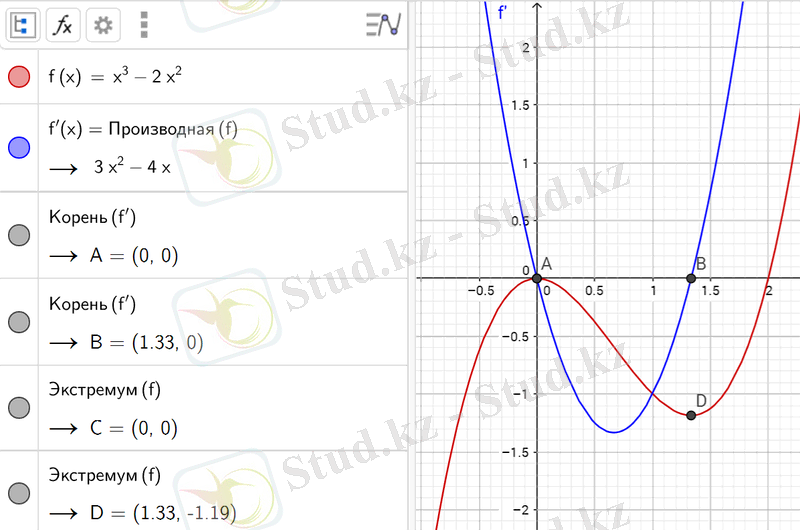Click the x-axis label −0.5
This screenshot has width=800, height=530.
coord(481,291)
